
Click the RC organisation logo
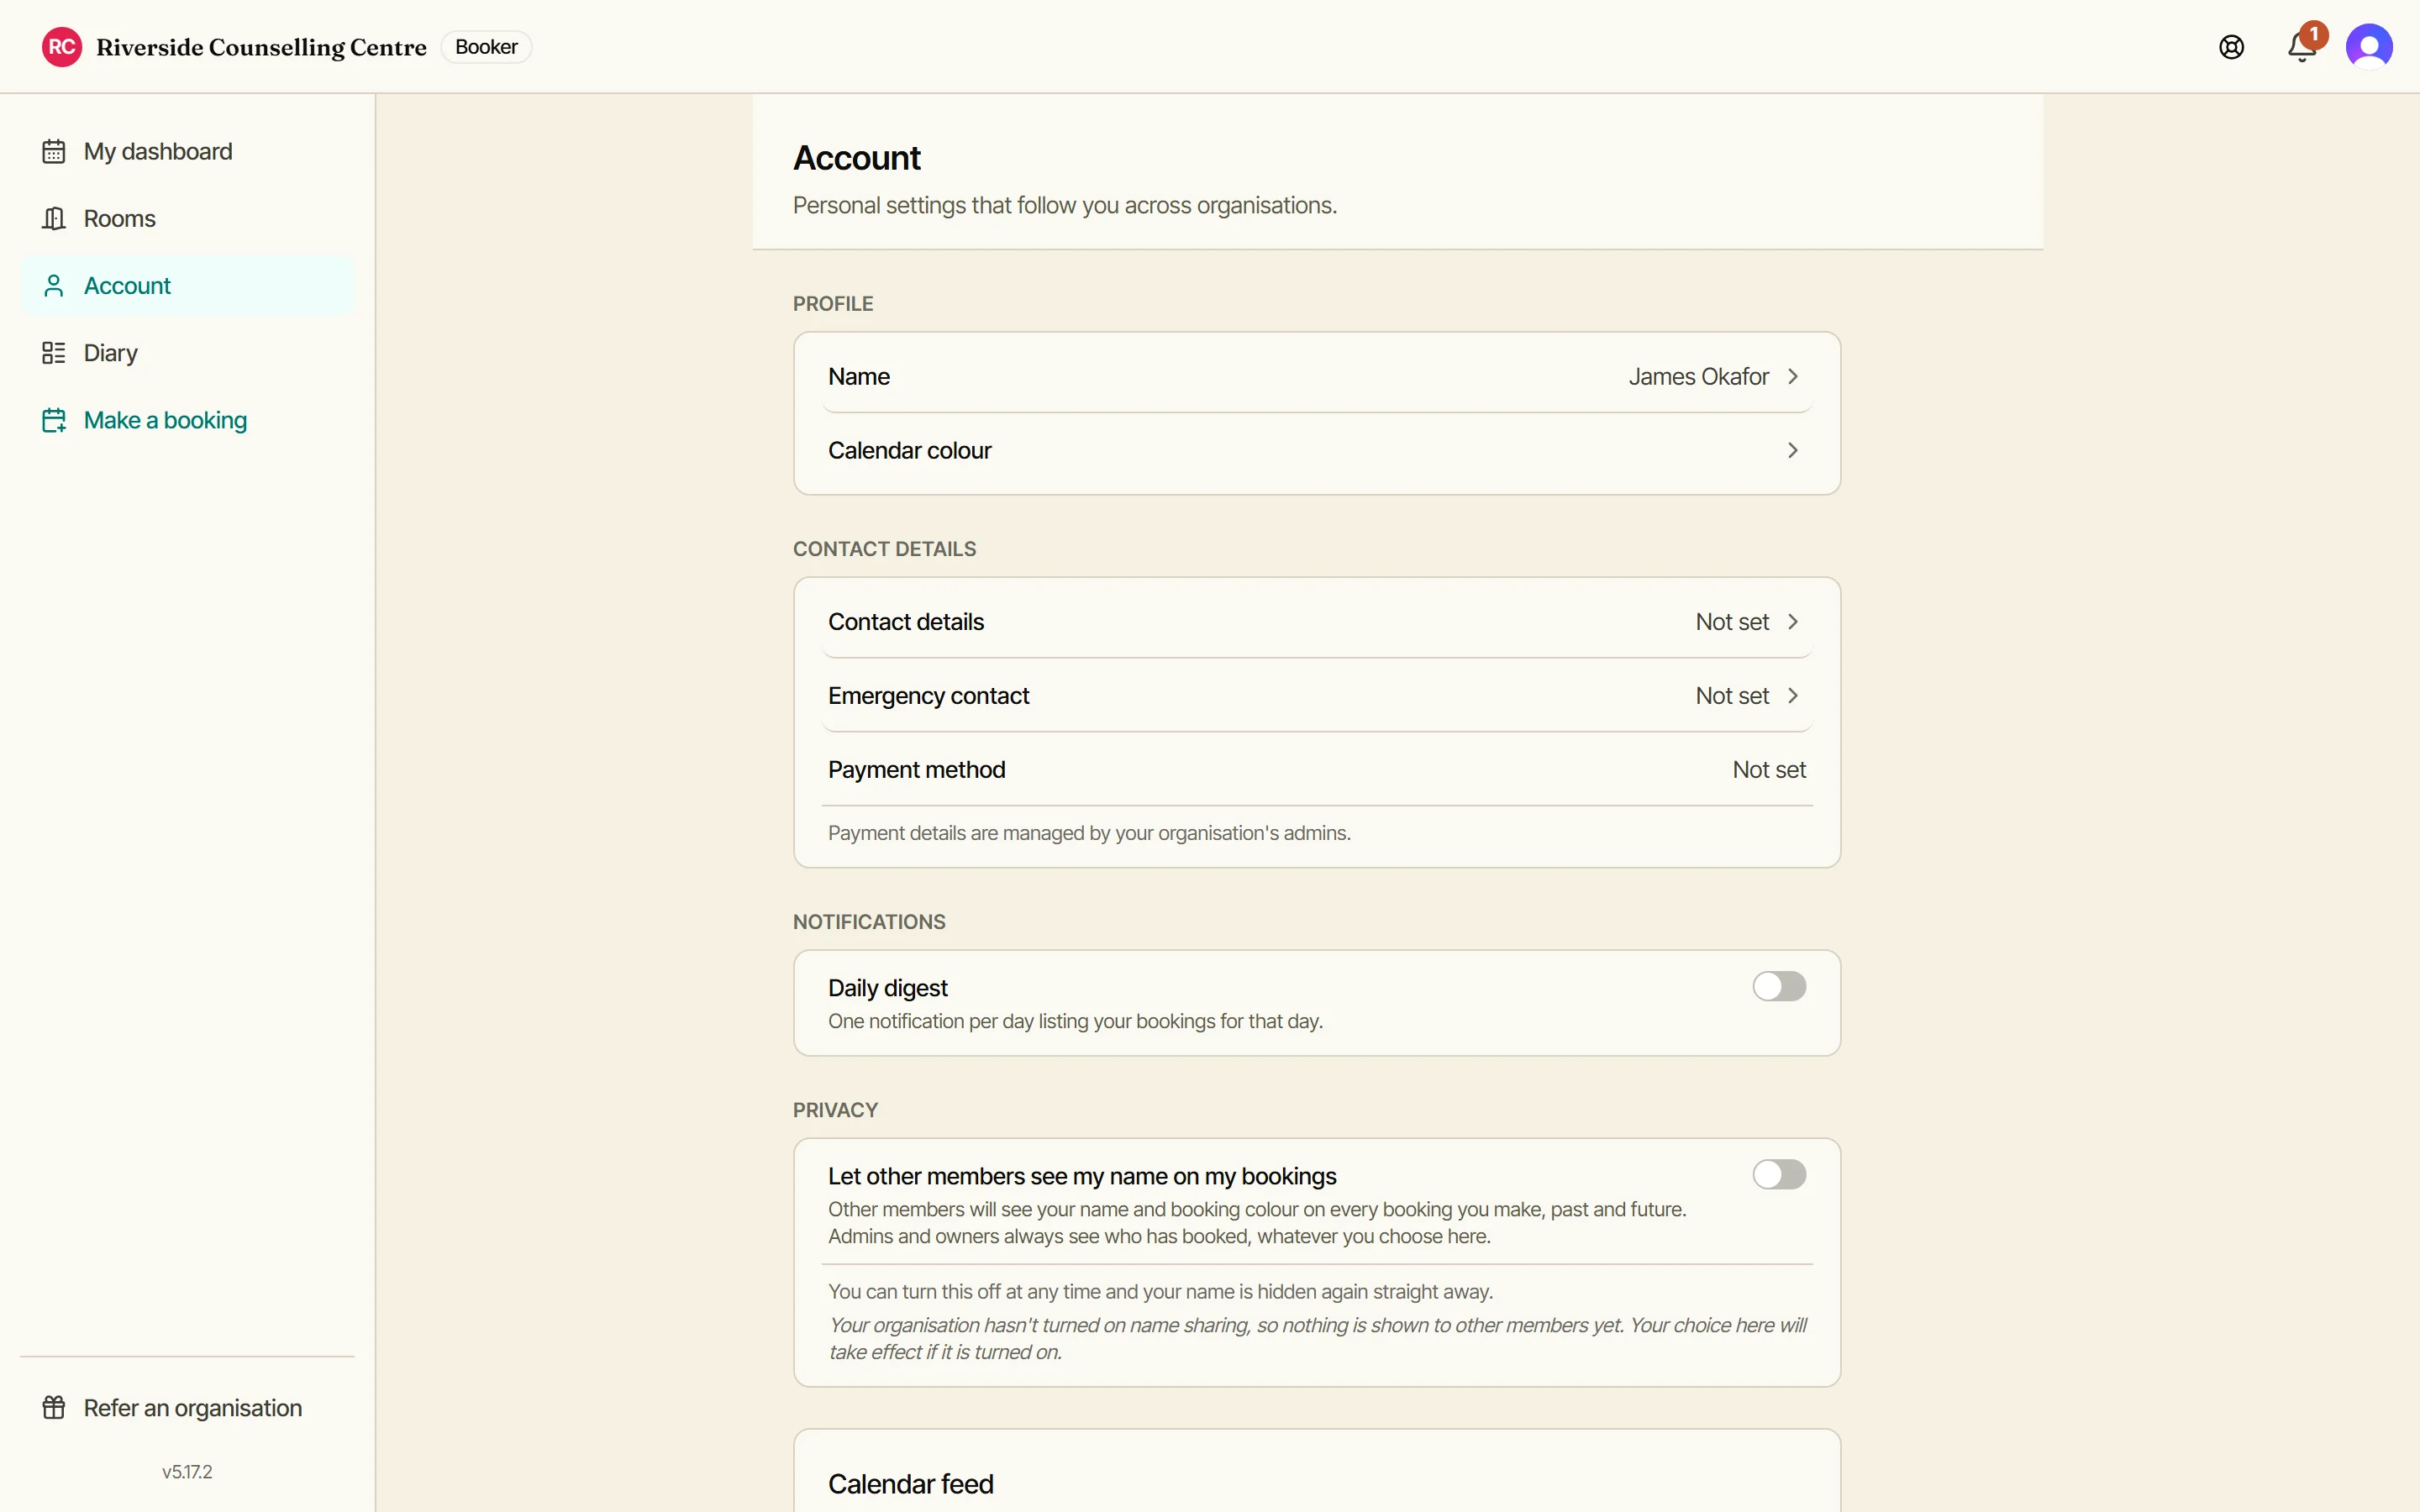62,47
